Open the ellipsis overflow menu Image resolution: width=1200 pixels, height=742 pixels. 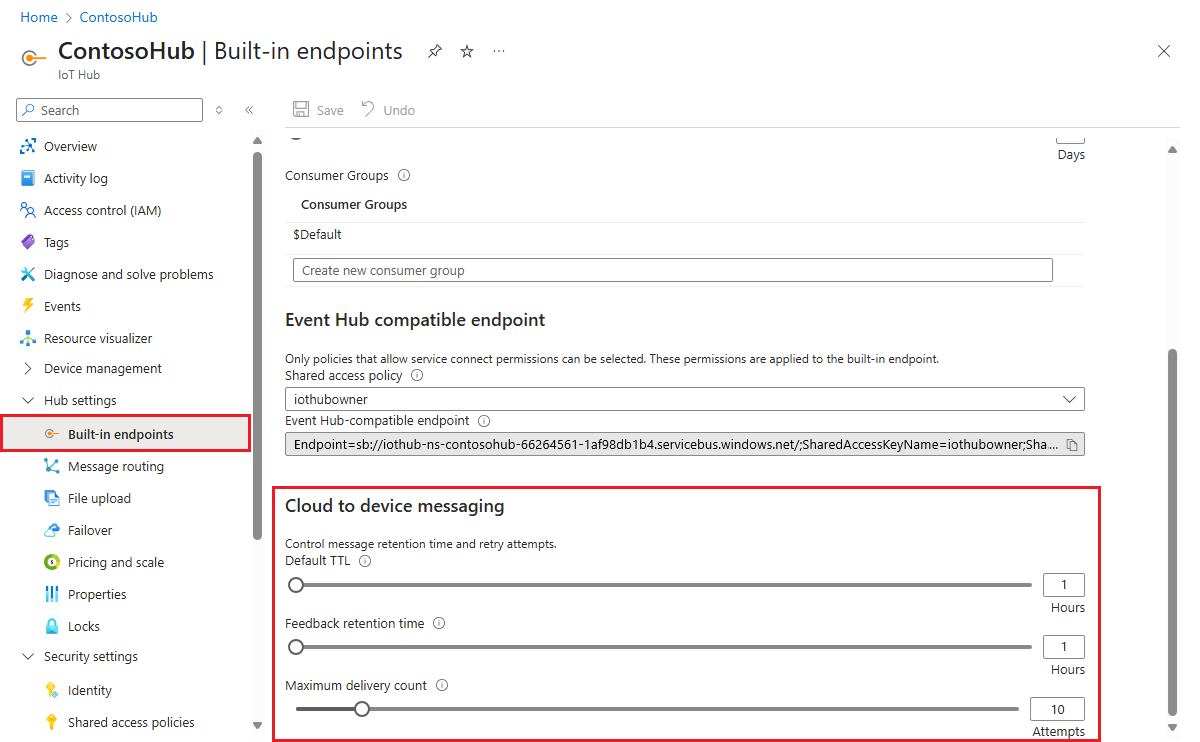coord(498,51)
